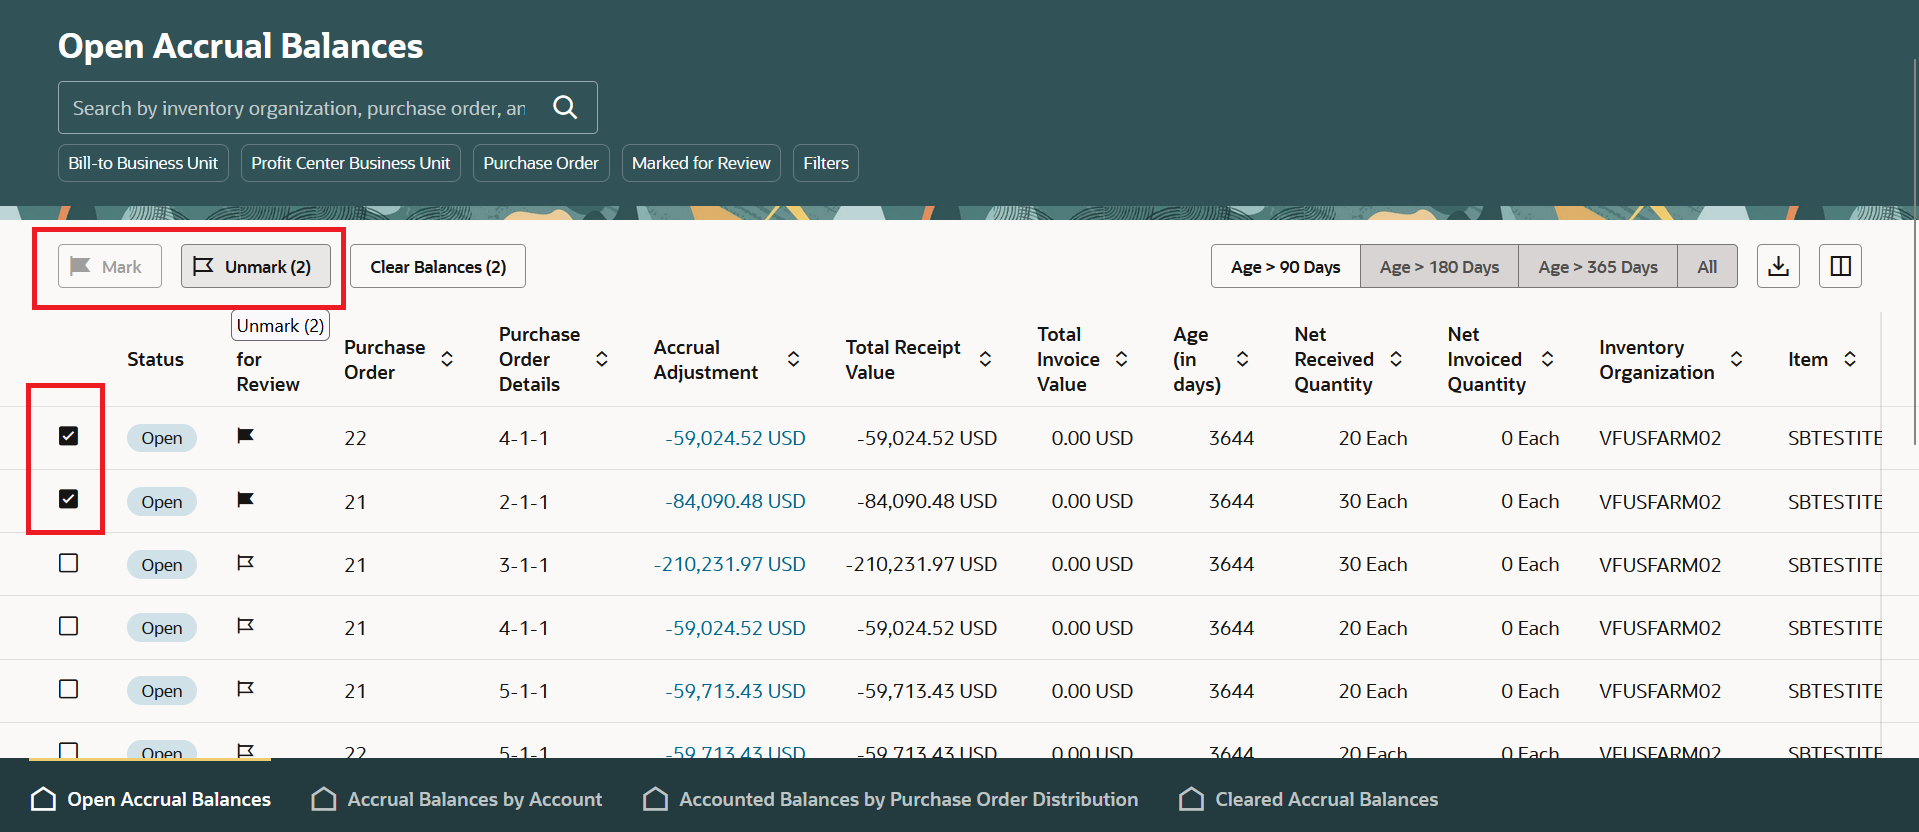Click the home icon for Open Accrual Balances
Image resolution: width=1919 pixels, height=832 pixels.
coord(44,798)
